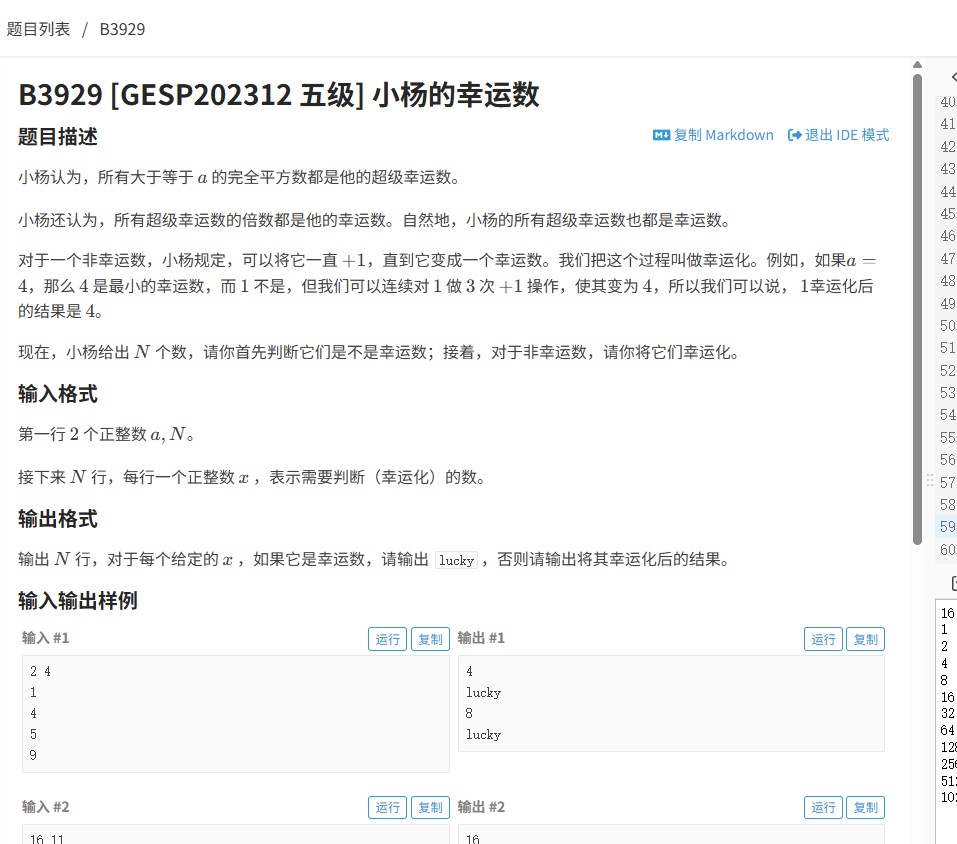Collapse the code editor panel via the chevron
This screenshot has height=844, width=957.
[x=954, y=77]
